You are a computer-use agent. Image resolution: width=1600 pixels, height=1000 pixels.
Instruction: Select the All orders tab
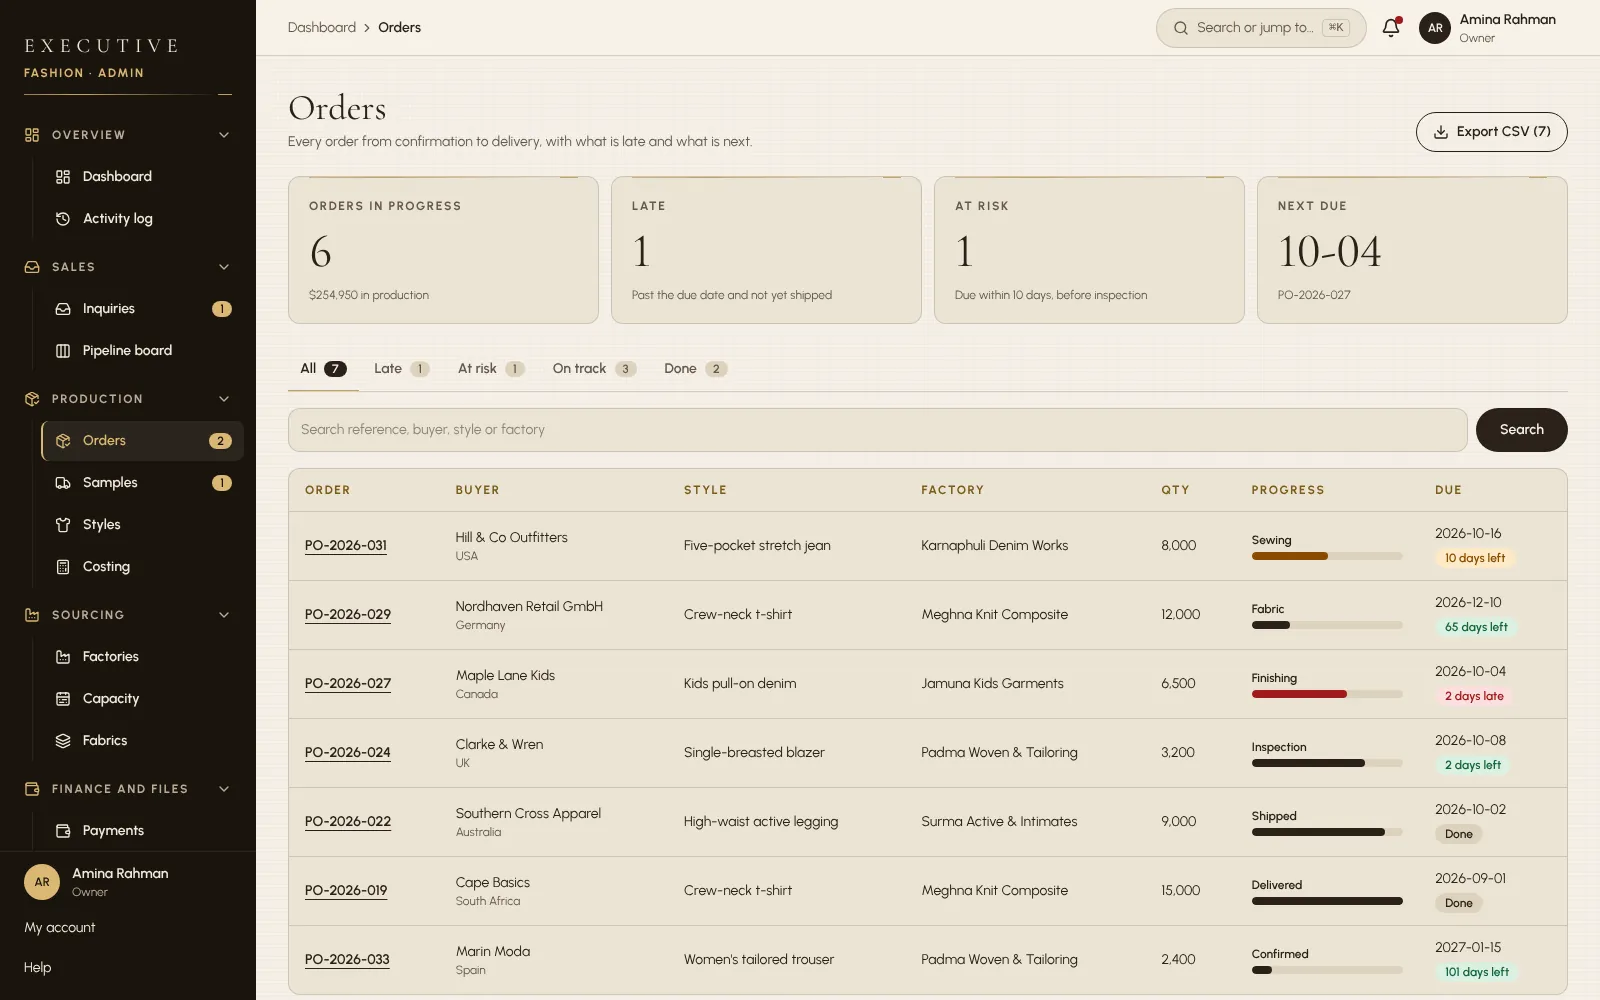[323, 369]
